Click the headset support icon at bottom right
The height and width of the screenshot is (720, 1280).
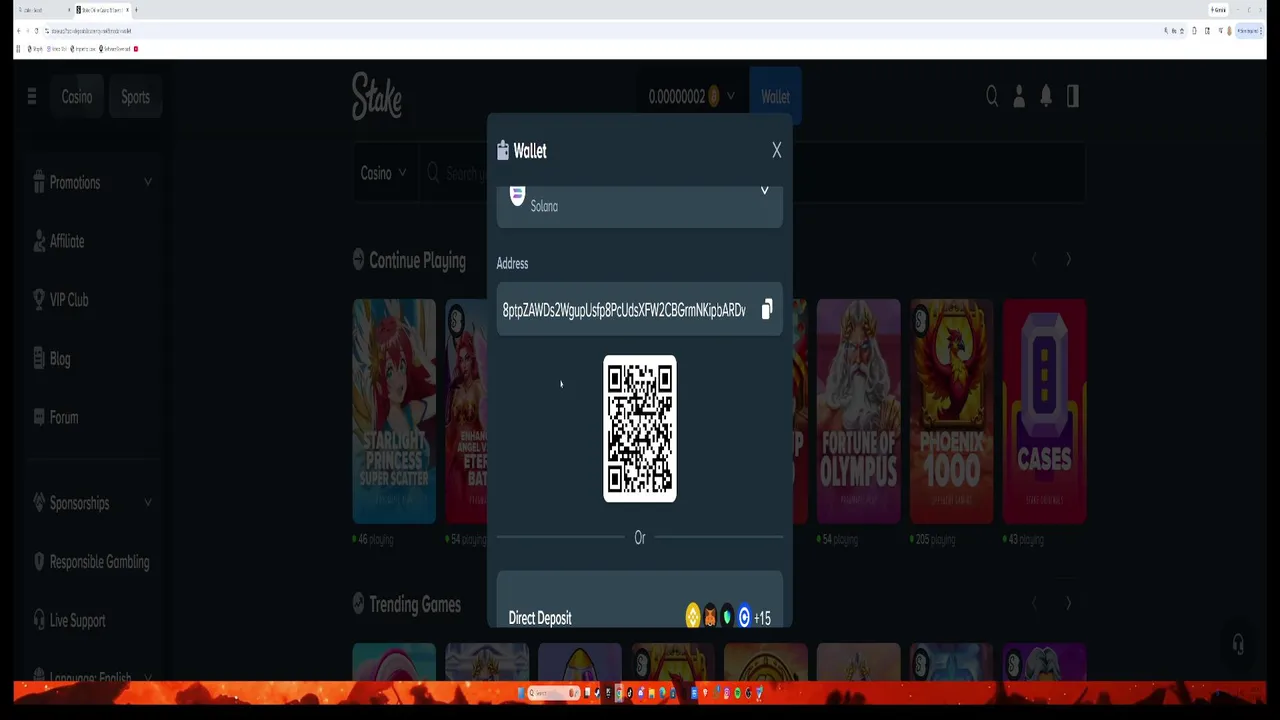[1238, 644]
